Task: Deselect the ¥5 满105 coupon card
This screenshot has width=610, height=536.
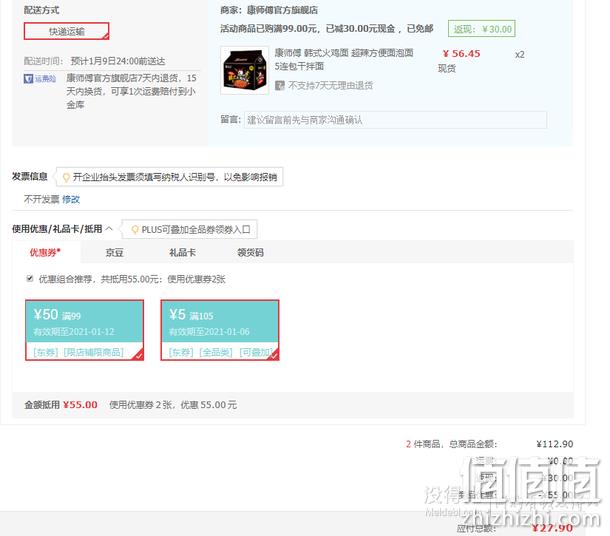Action: click(x=220, y=330)
